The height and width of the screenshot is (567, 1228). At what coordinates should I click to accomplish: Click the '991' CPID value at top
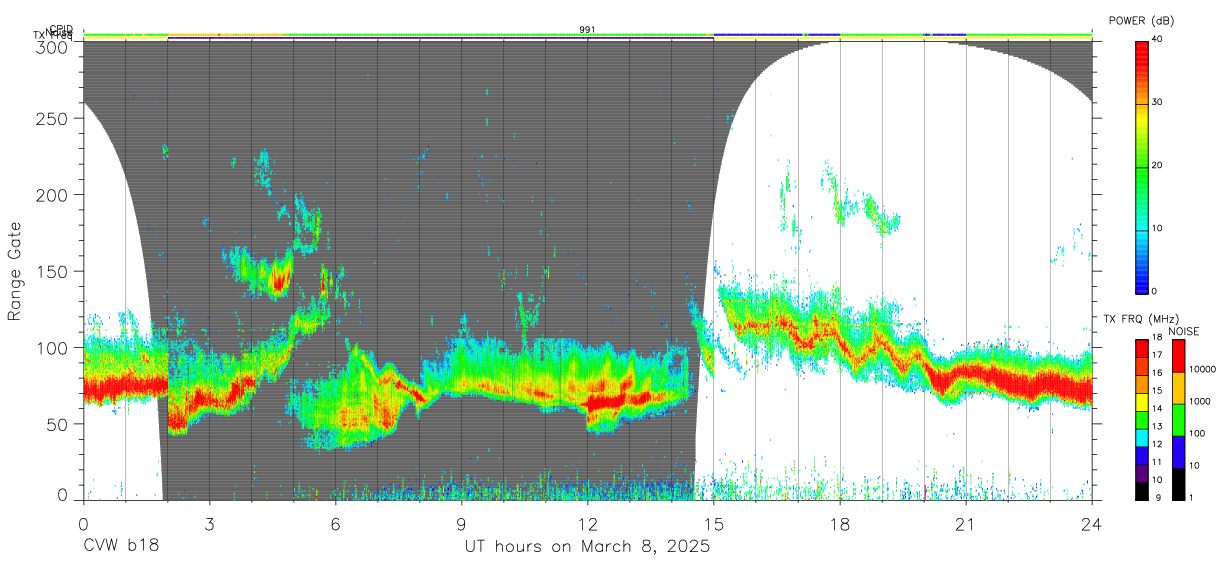[588, 30]
